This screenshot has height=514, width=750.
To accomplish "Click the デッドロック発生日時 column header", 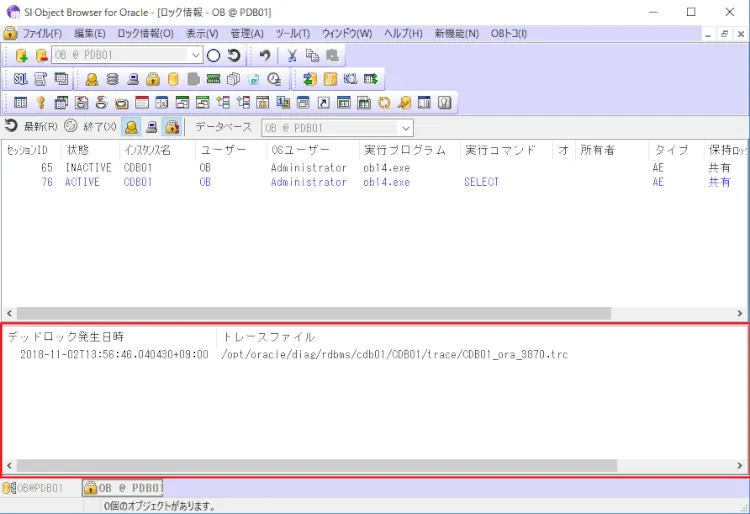I will [109, 337].
